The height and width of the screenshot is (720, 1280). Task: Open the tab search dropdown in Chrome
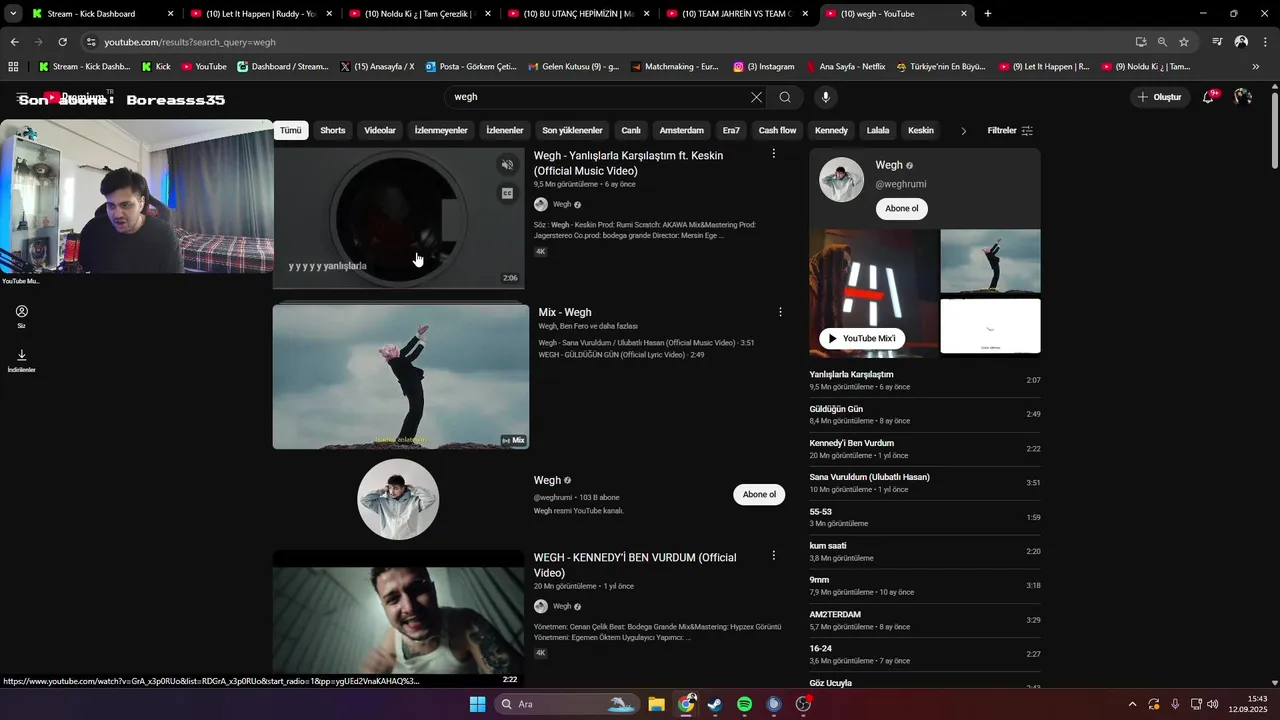tap(13, 14)
